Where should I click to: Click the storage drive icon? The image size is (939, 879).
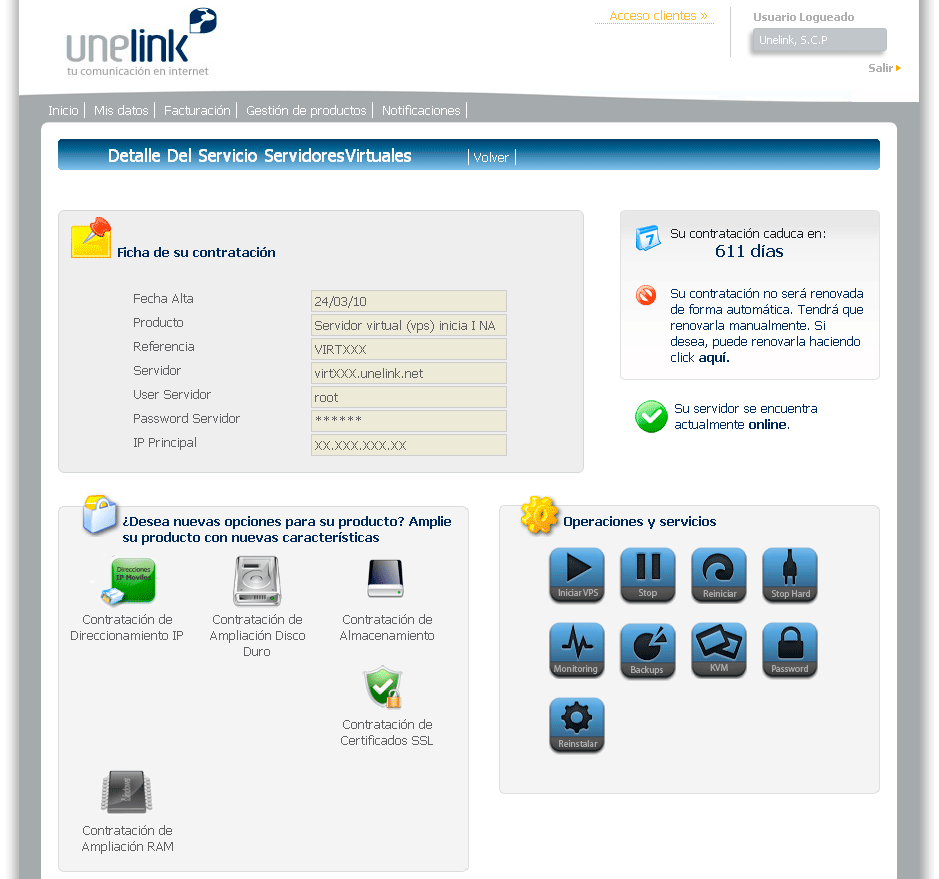tap(386, 578)
